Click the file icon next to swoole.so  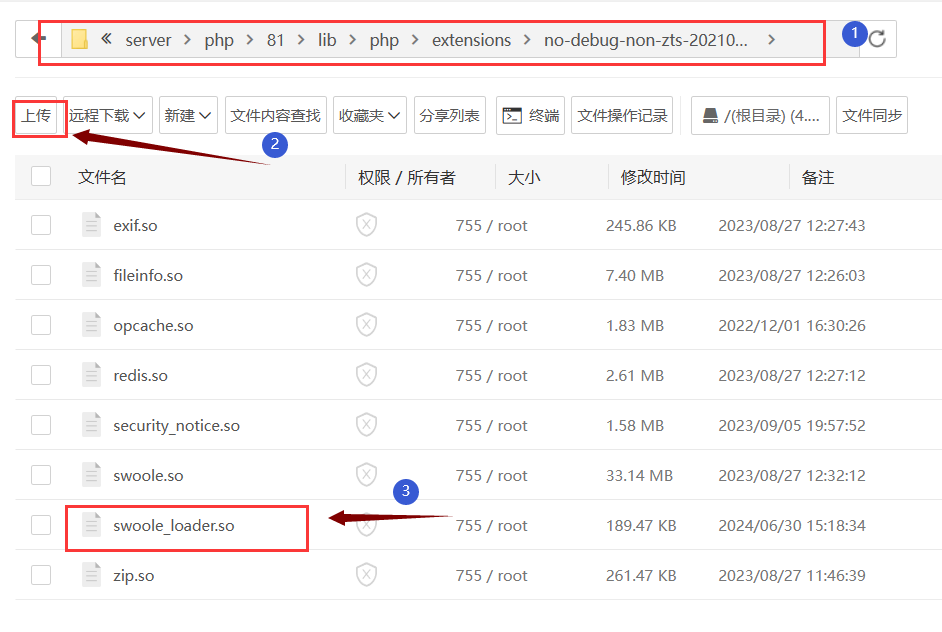(x=91, y=475)
